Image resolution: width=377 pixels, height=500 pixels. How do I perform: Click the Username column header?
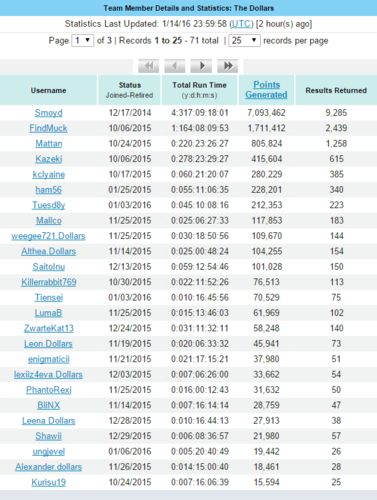(48, 90)
